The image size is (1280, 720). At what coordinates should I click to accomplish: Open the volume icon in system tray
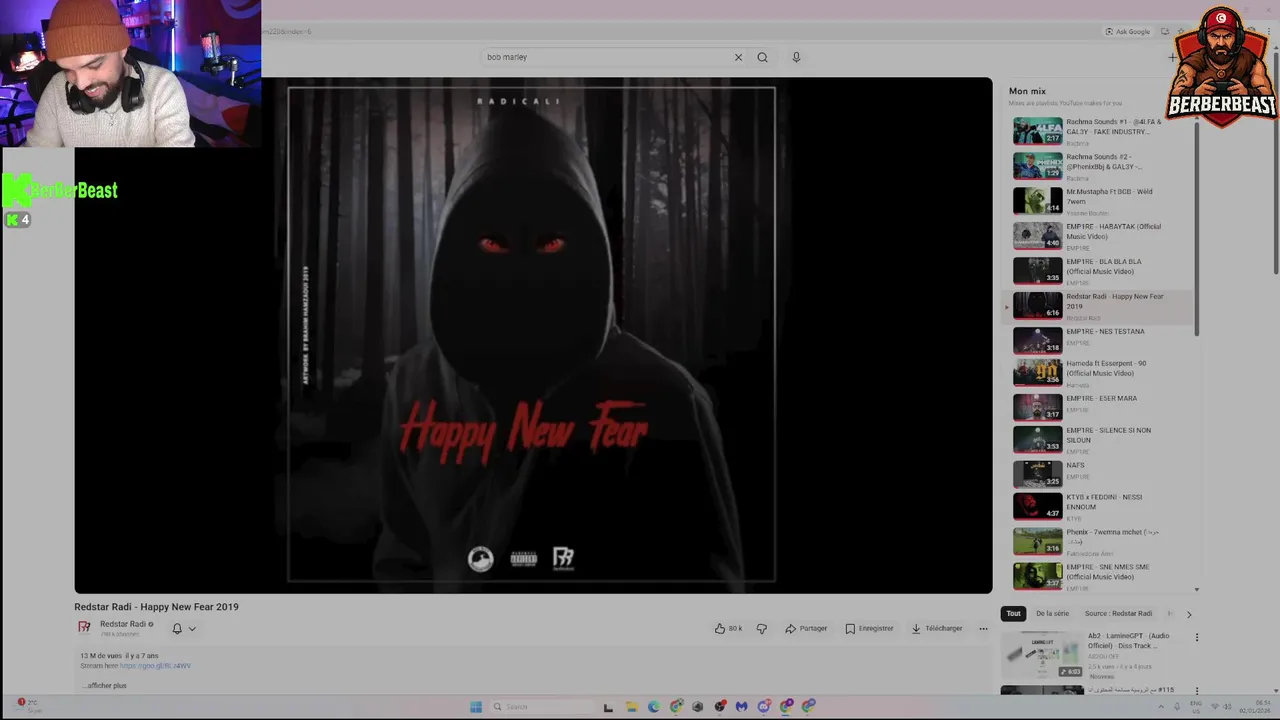pyautogui.click(x=1225, y=707)
